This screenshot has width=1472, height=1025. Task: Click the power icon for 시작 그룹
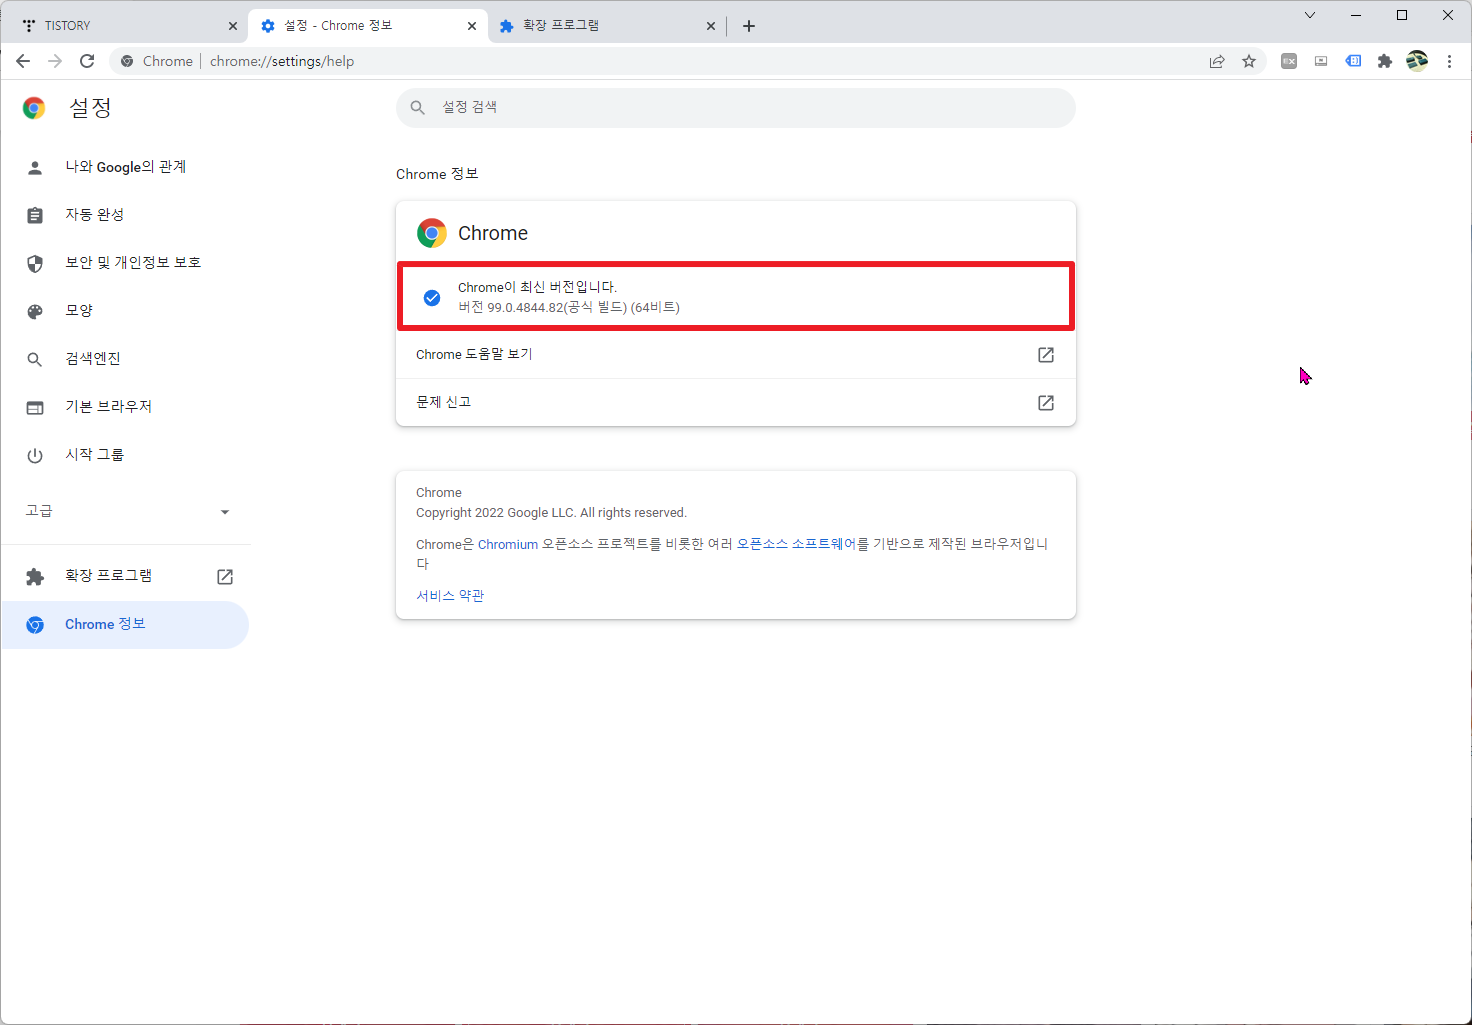pyautogui.click(x=35, y=455)
